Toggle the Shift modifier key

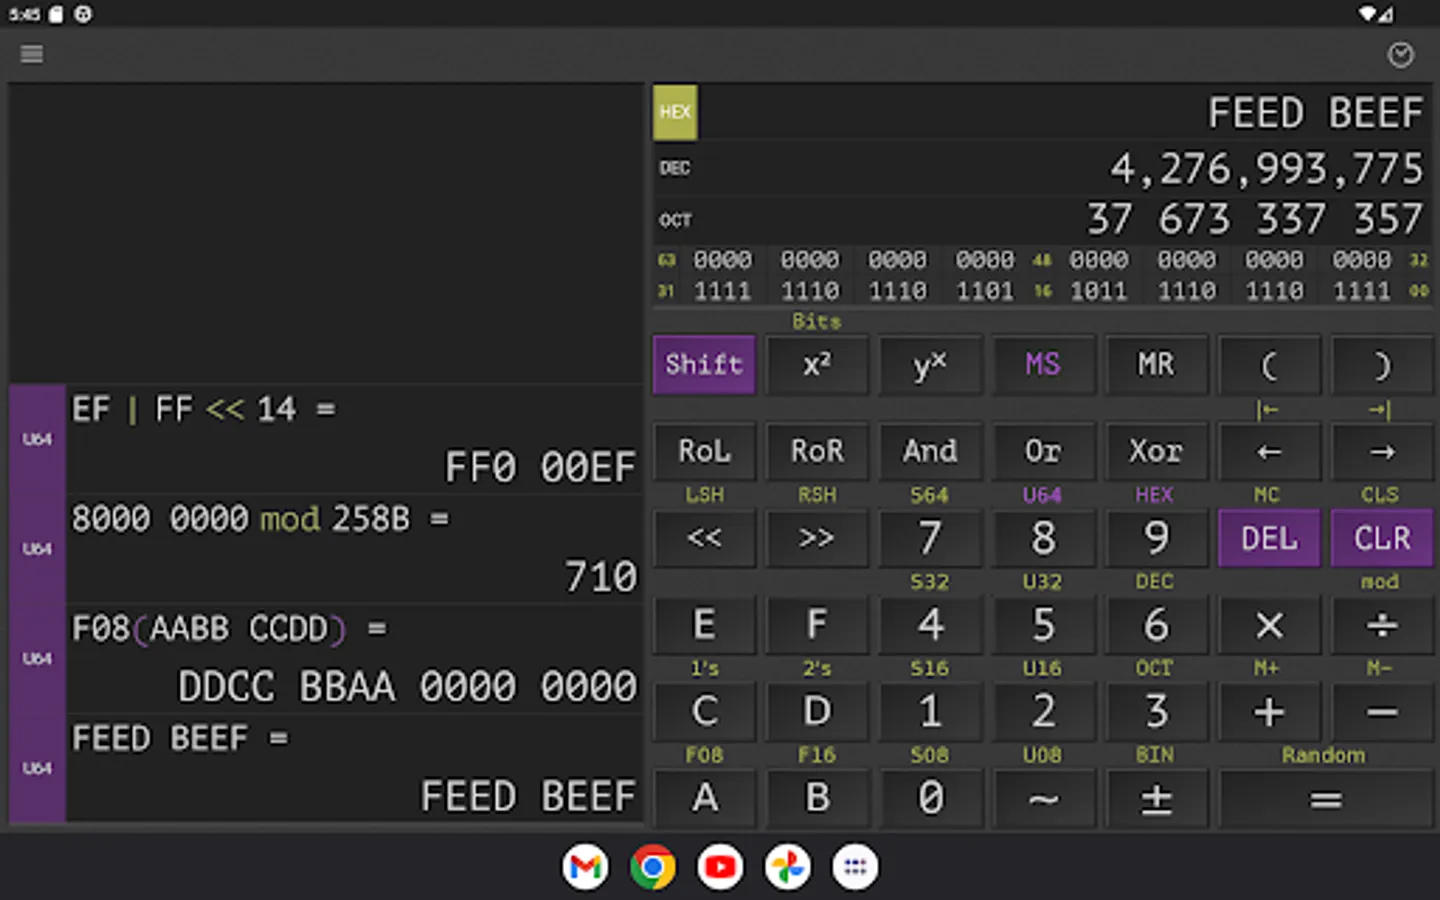click(x=704, y=365)
